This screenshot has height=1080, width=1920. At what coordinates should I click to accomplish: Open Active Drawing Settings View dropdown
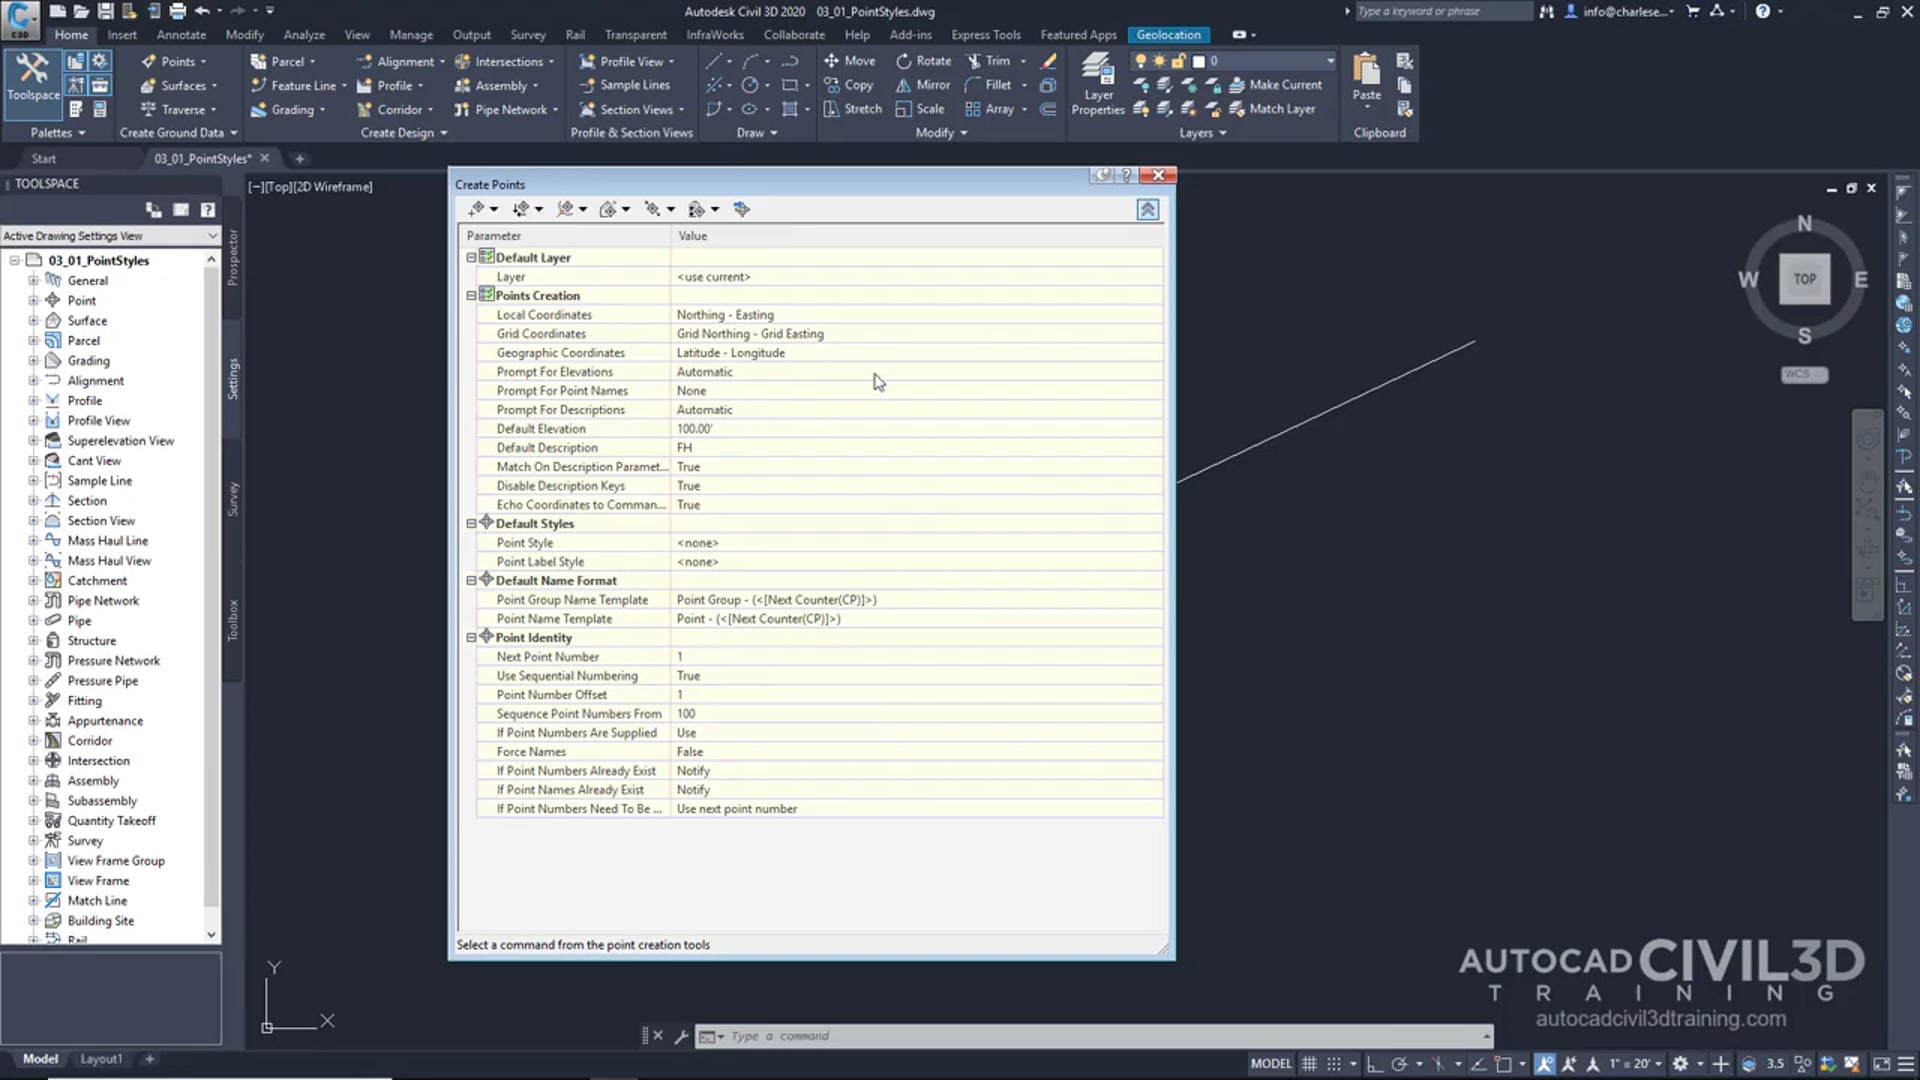click(x=211, y=236)
